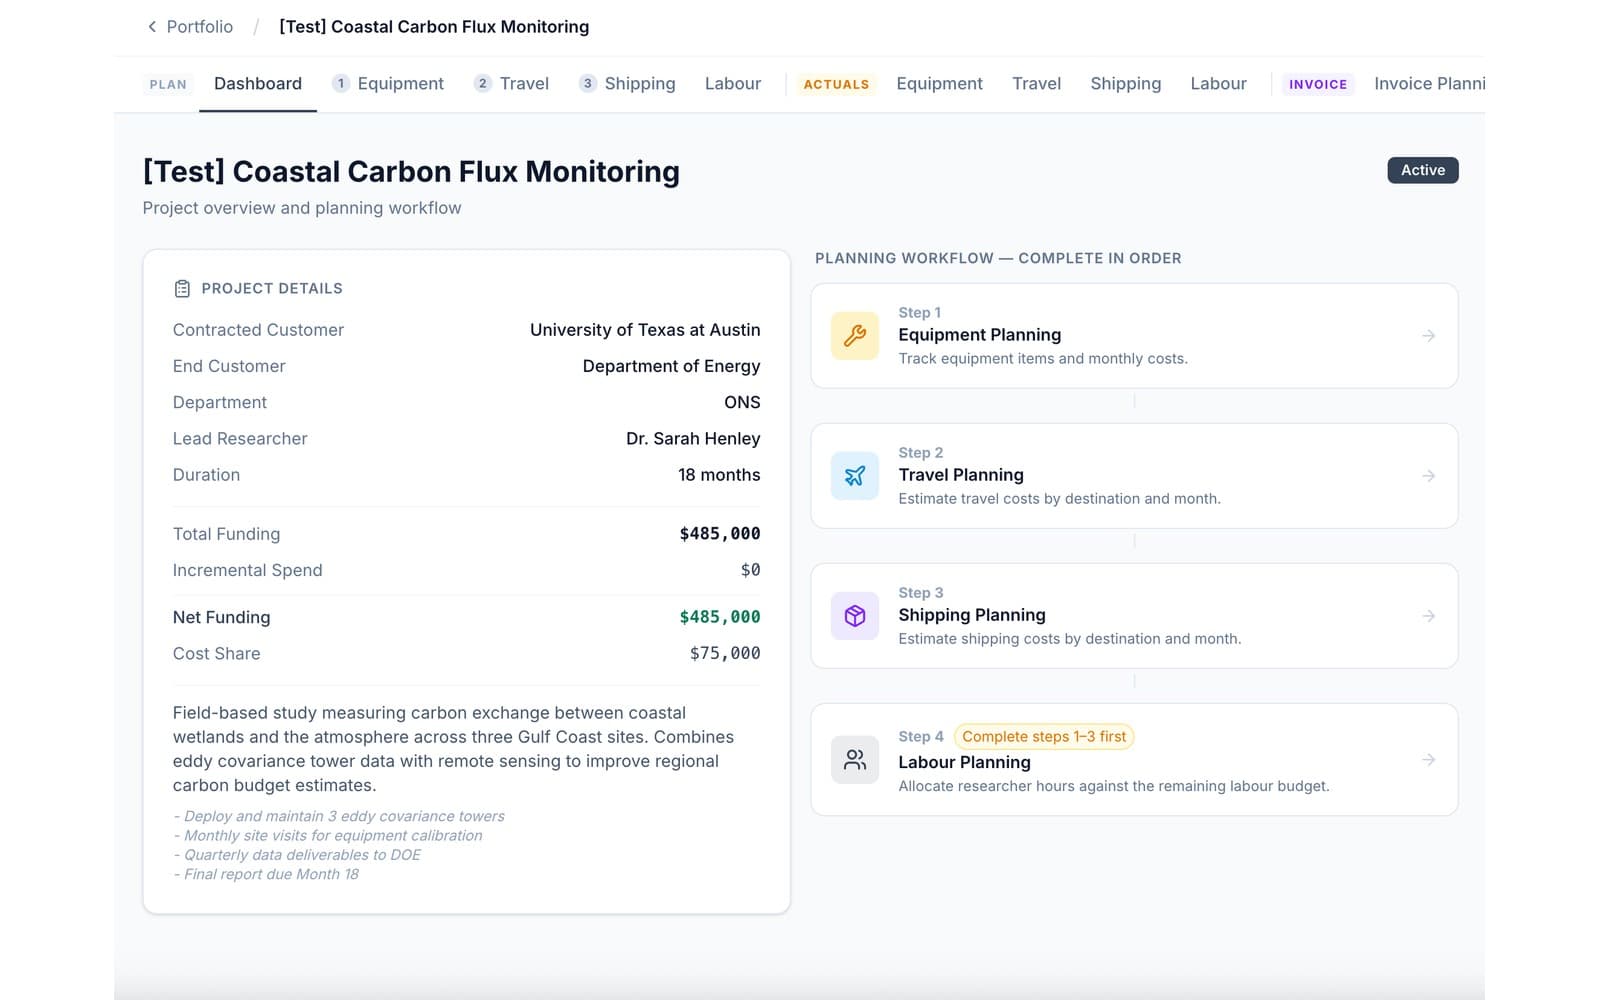
Task: Click the Project overview and planning workflow subtitle
Action: coord(302,208)
